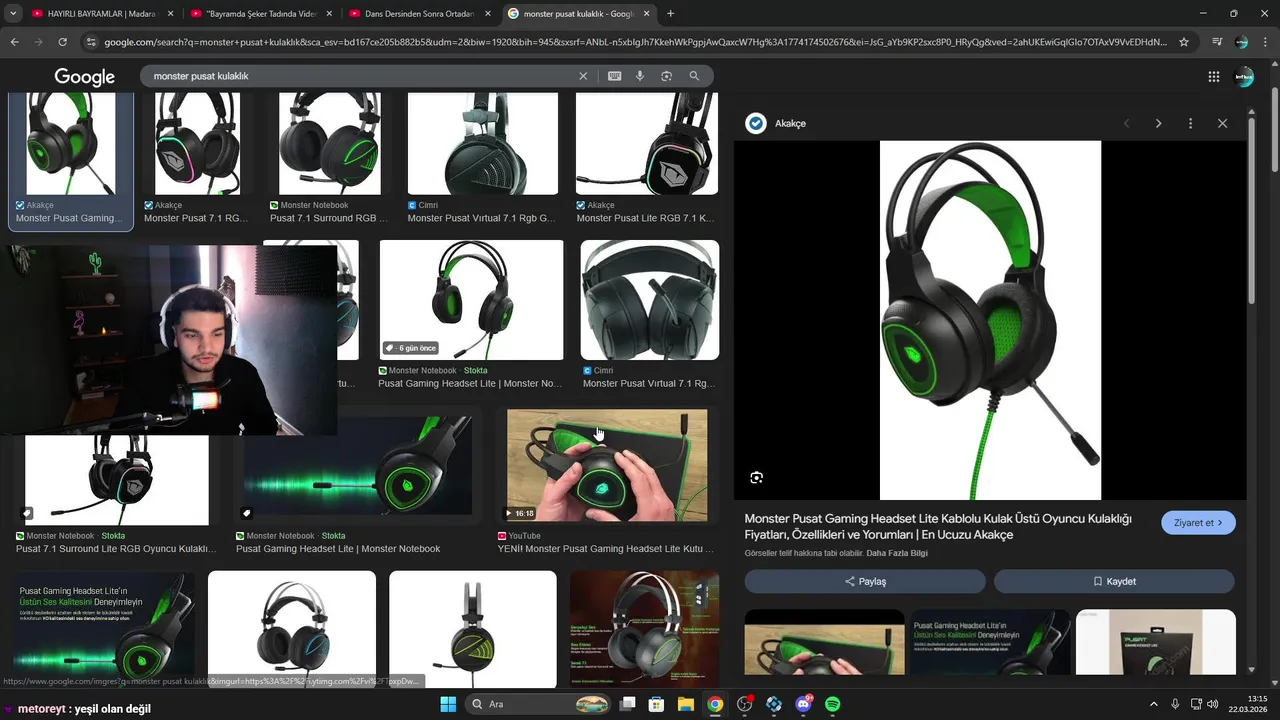
Task: Open the tab search dropdown arrow
Action: [x=12, y=14]
